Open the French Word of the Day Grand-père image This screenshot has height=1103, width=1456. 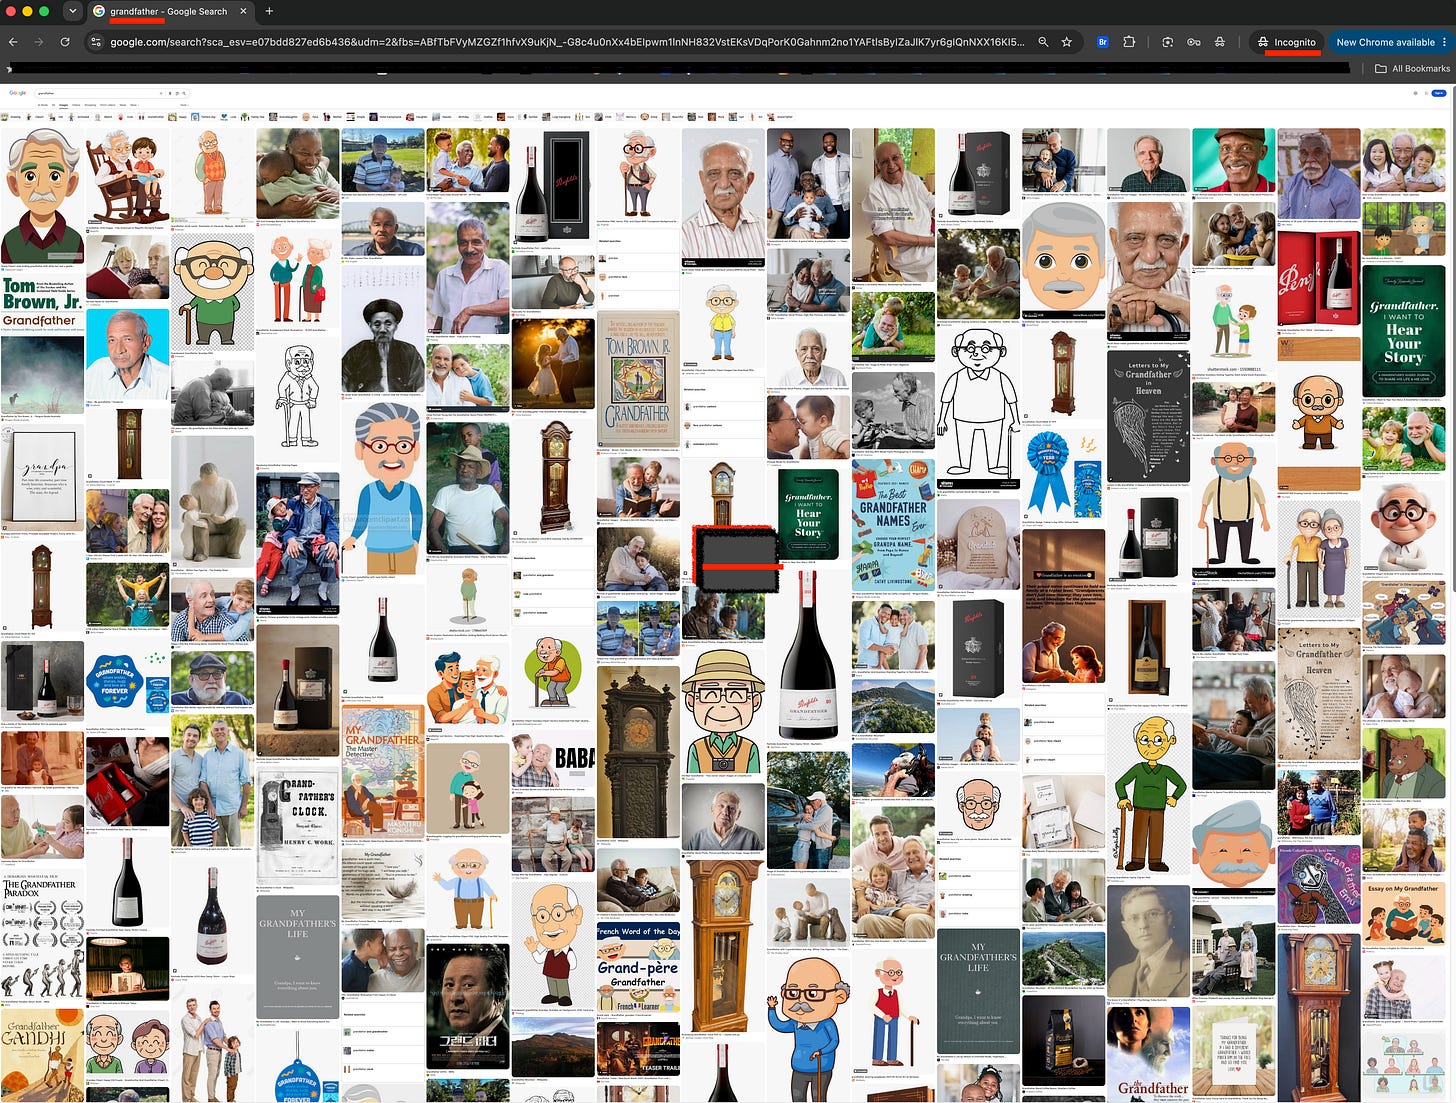pos(638,968)
